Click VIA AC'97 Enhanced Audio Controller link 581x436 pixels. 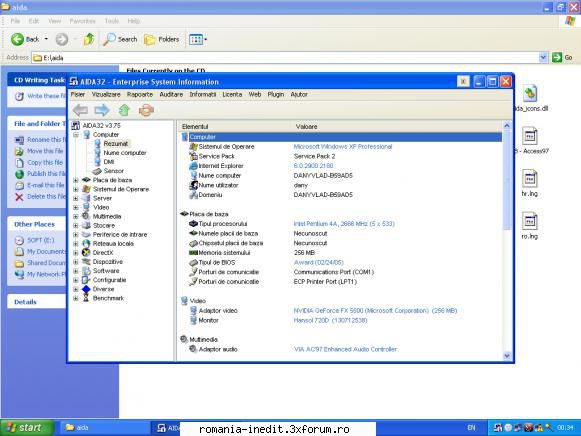tap(345, 349)
